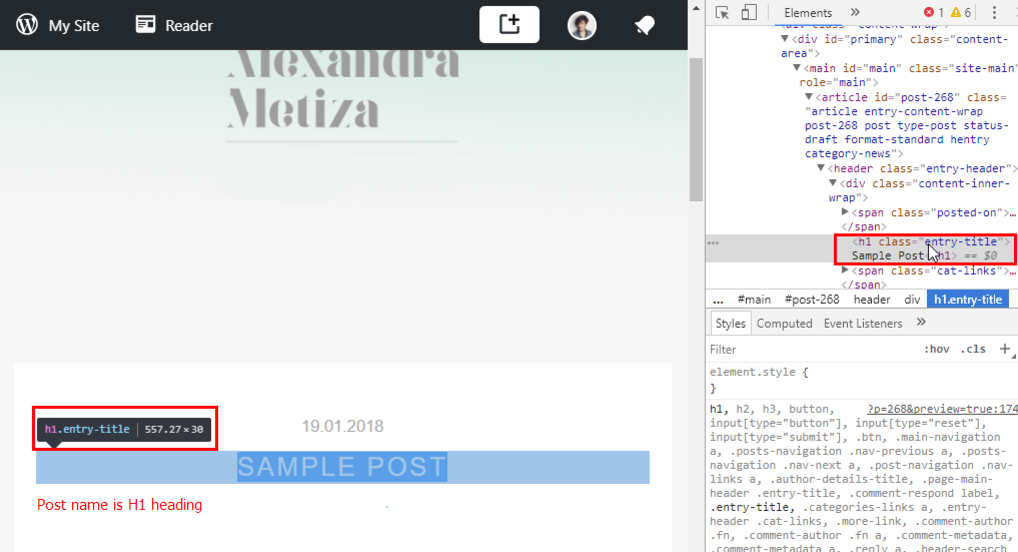Open the user profile avatar
Image resolution: width=1018 pixels, height=552 pixels.
(582, 25)
